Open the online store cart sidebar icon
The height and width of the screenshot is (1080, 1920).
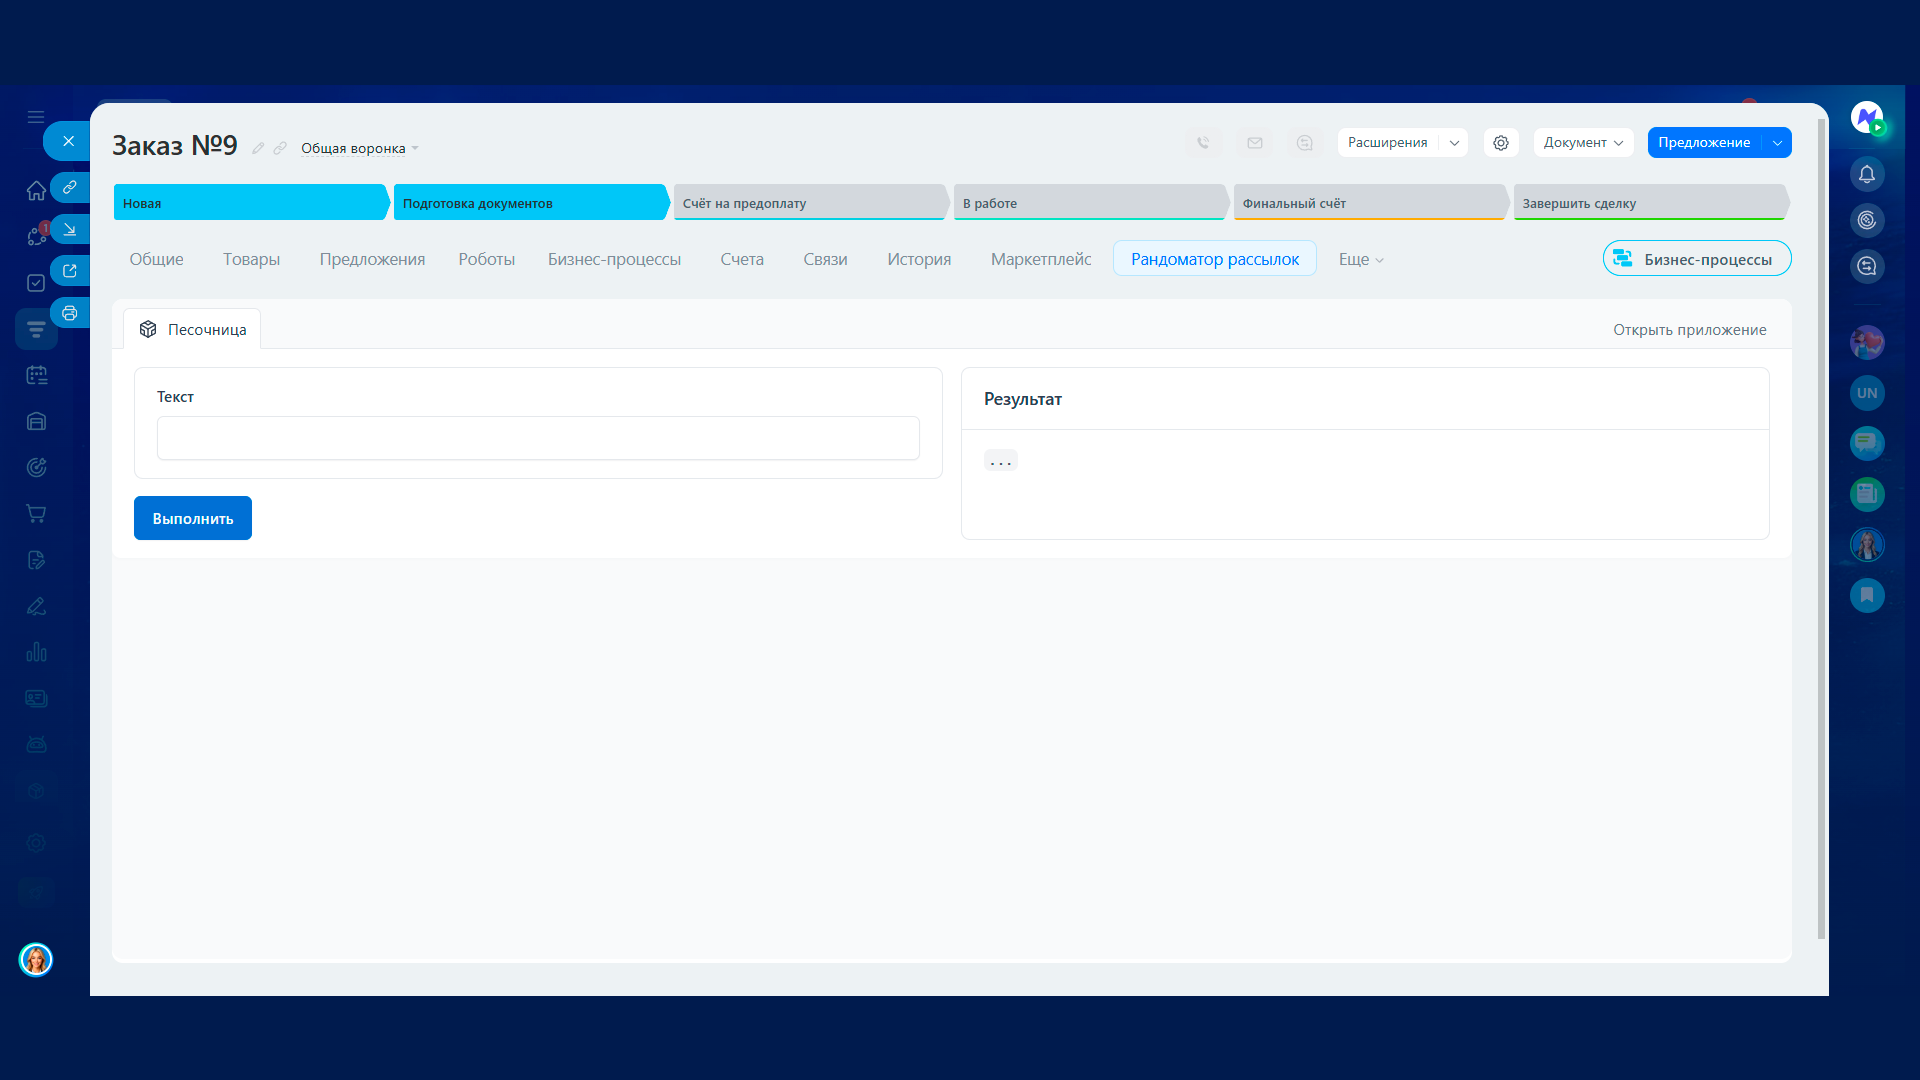(36, 514)
